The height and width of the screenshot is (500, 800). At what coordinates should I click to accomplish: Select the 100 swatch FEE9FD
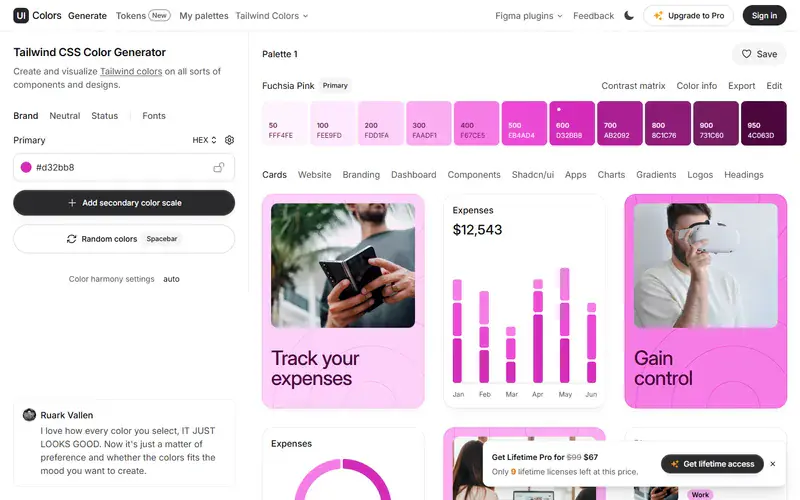tap(333, 123)
